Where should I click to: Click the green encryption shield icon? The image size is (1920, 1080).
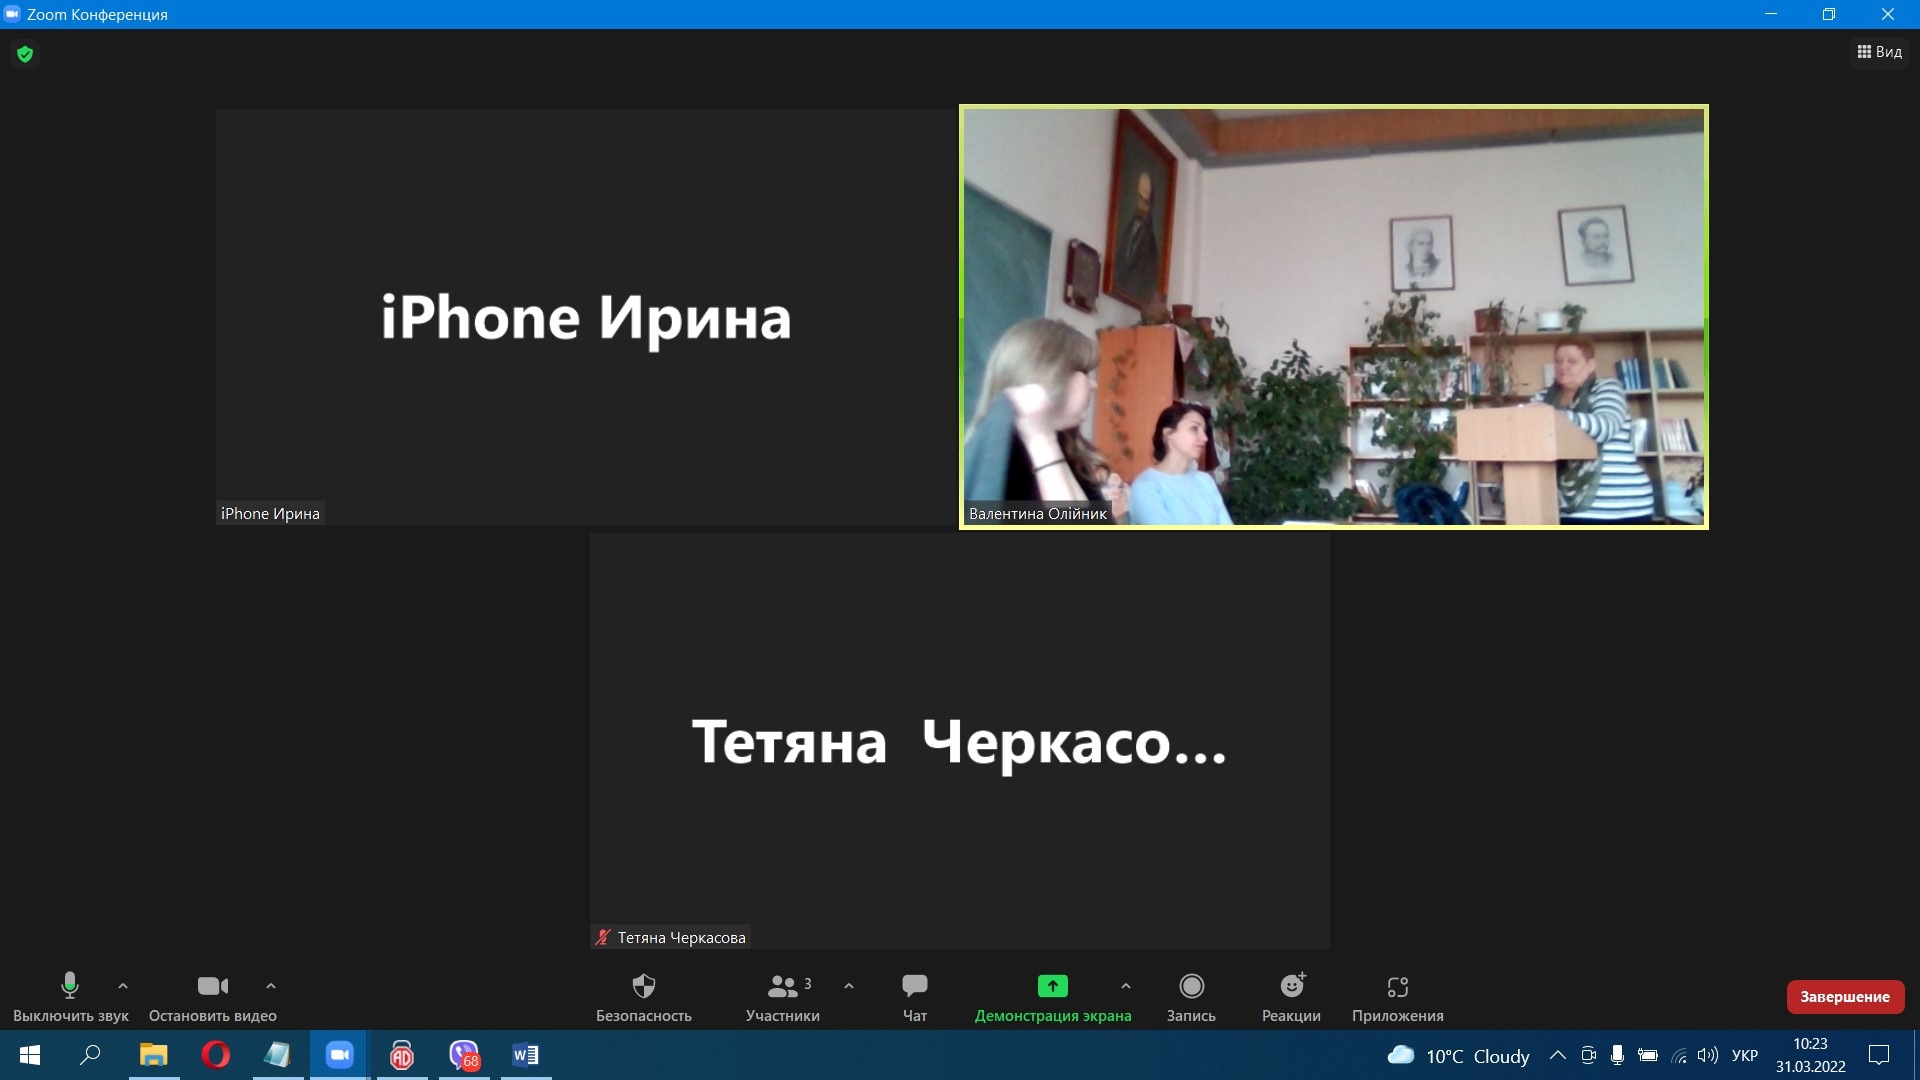pos(25,54)
